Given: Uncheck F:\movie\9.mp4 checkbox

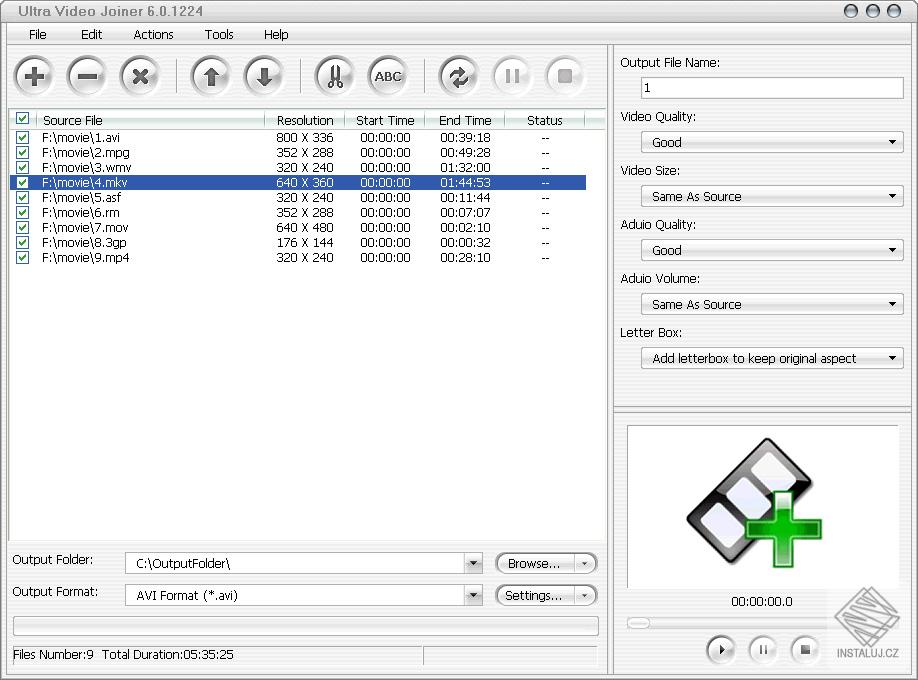Looking at the screenshot, I should (x=22, y=257).
